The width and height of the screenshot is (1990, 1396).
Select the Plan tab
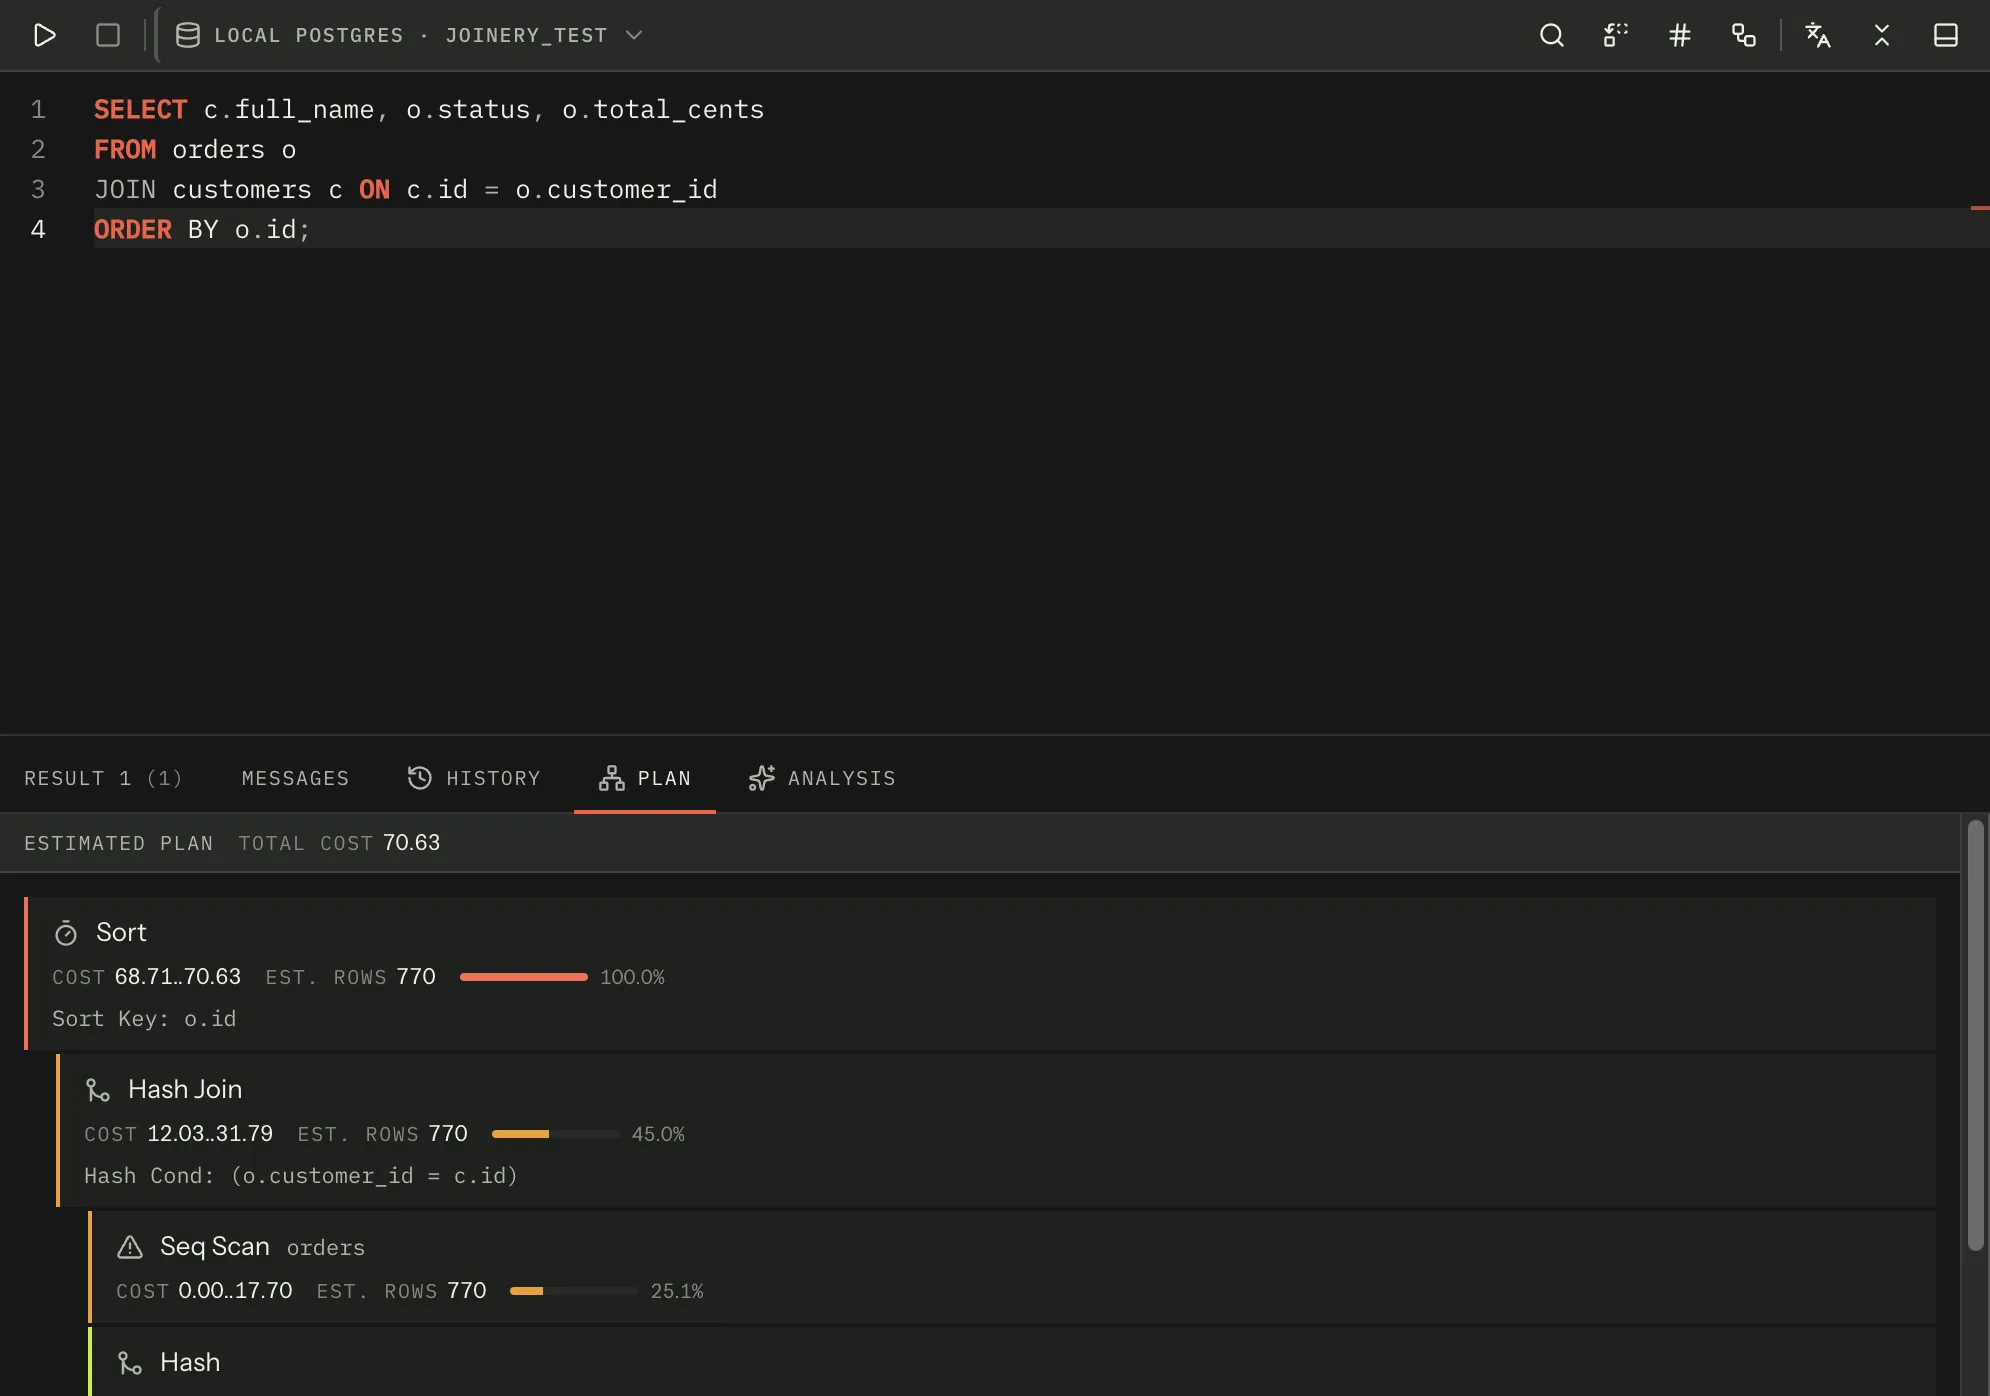tap(645, 778)
